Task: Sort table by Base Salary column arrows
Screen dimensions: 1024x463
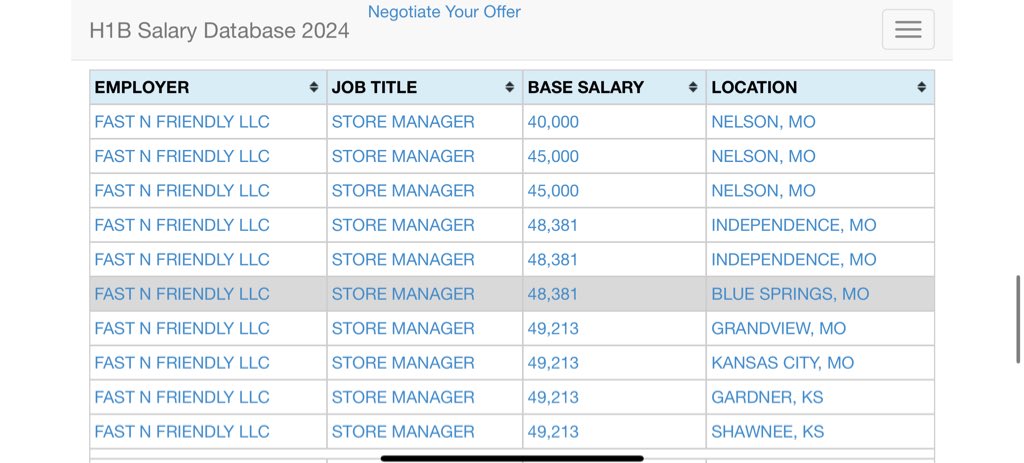Action: [x=693, y=88]
